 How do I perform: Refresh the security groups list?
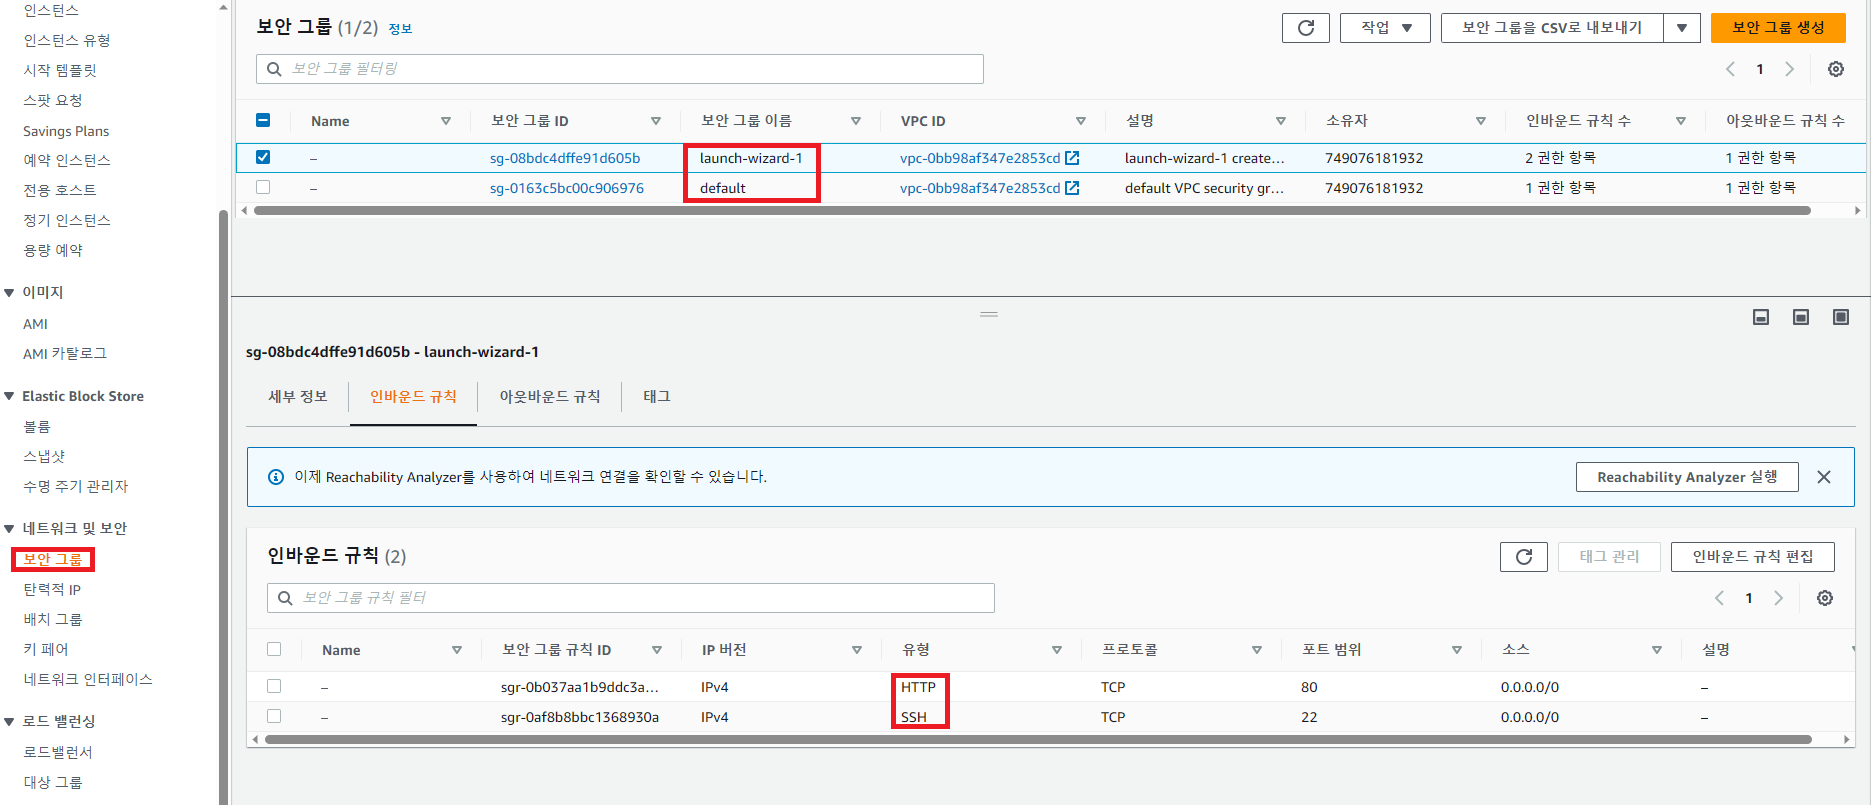[x=1305, y=28]
